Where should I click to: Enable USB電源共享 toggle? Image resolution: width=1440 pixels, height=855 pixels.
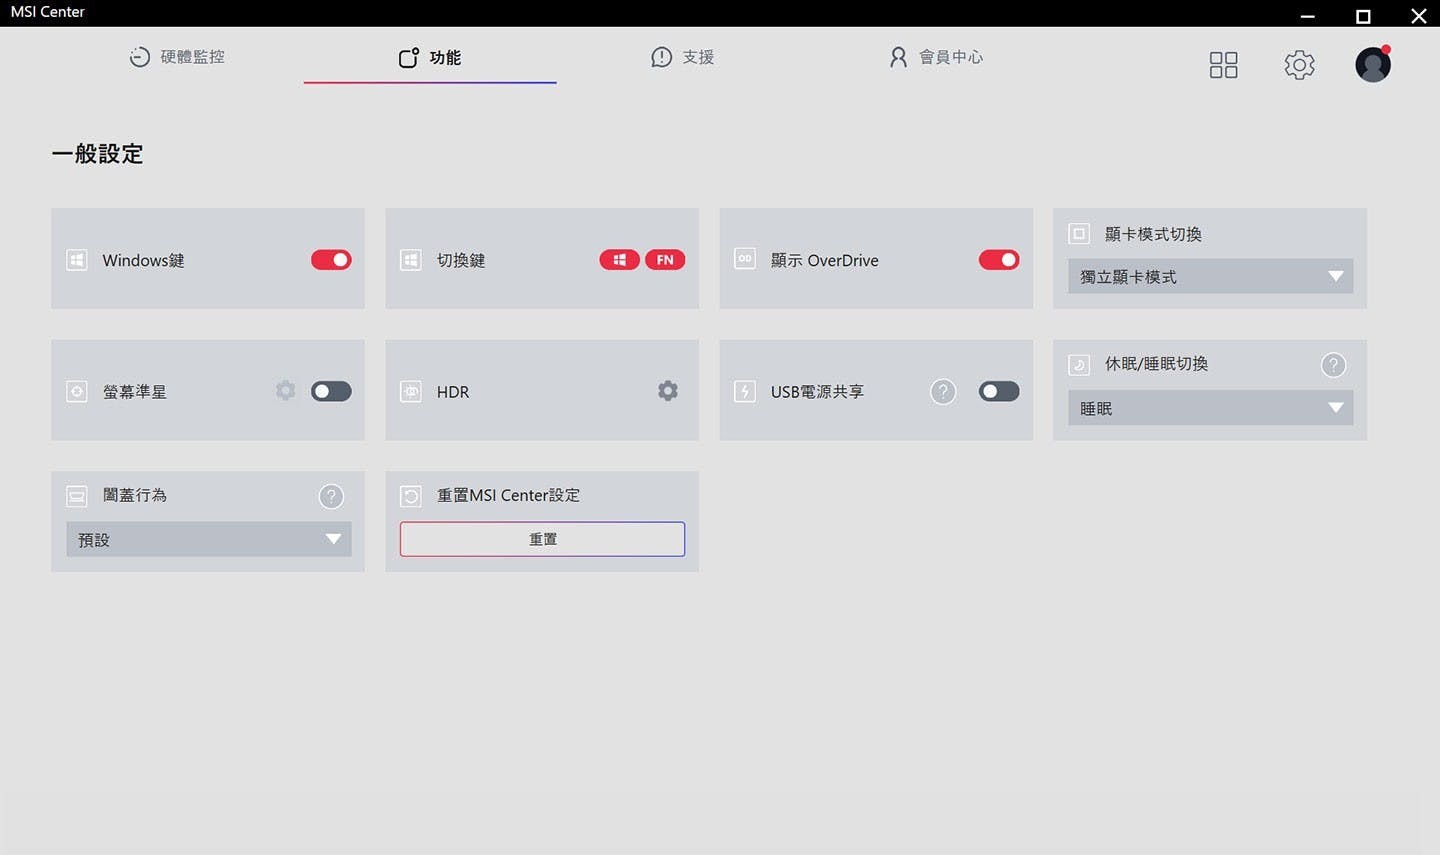tap(999, 391)
